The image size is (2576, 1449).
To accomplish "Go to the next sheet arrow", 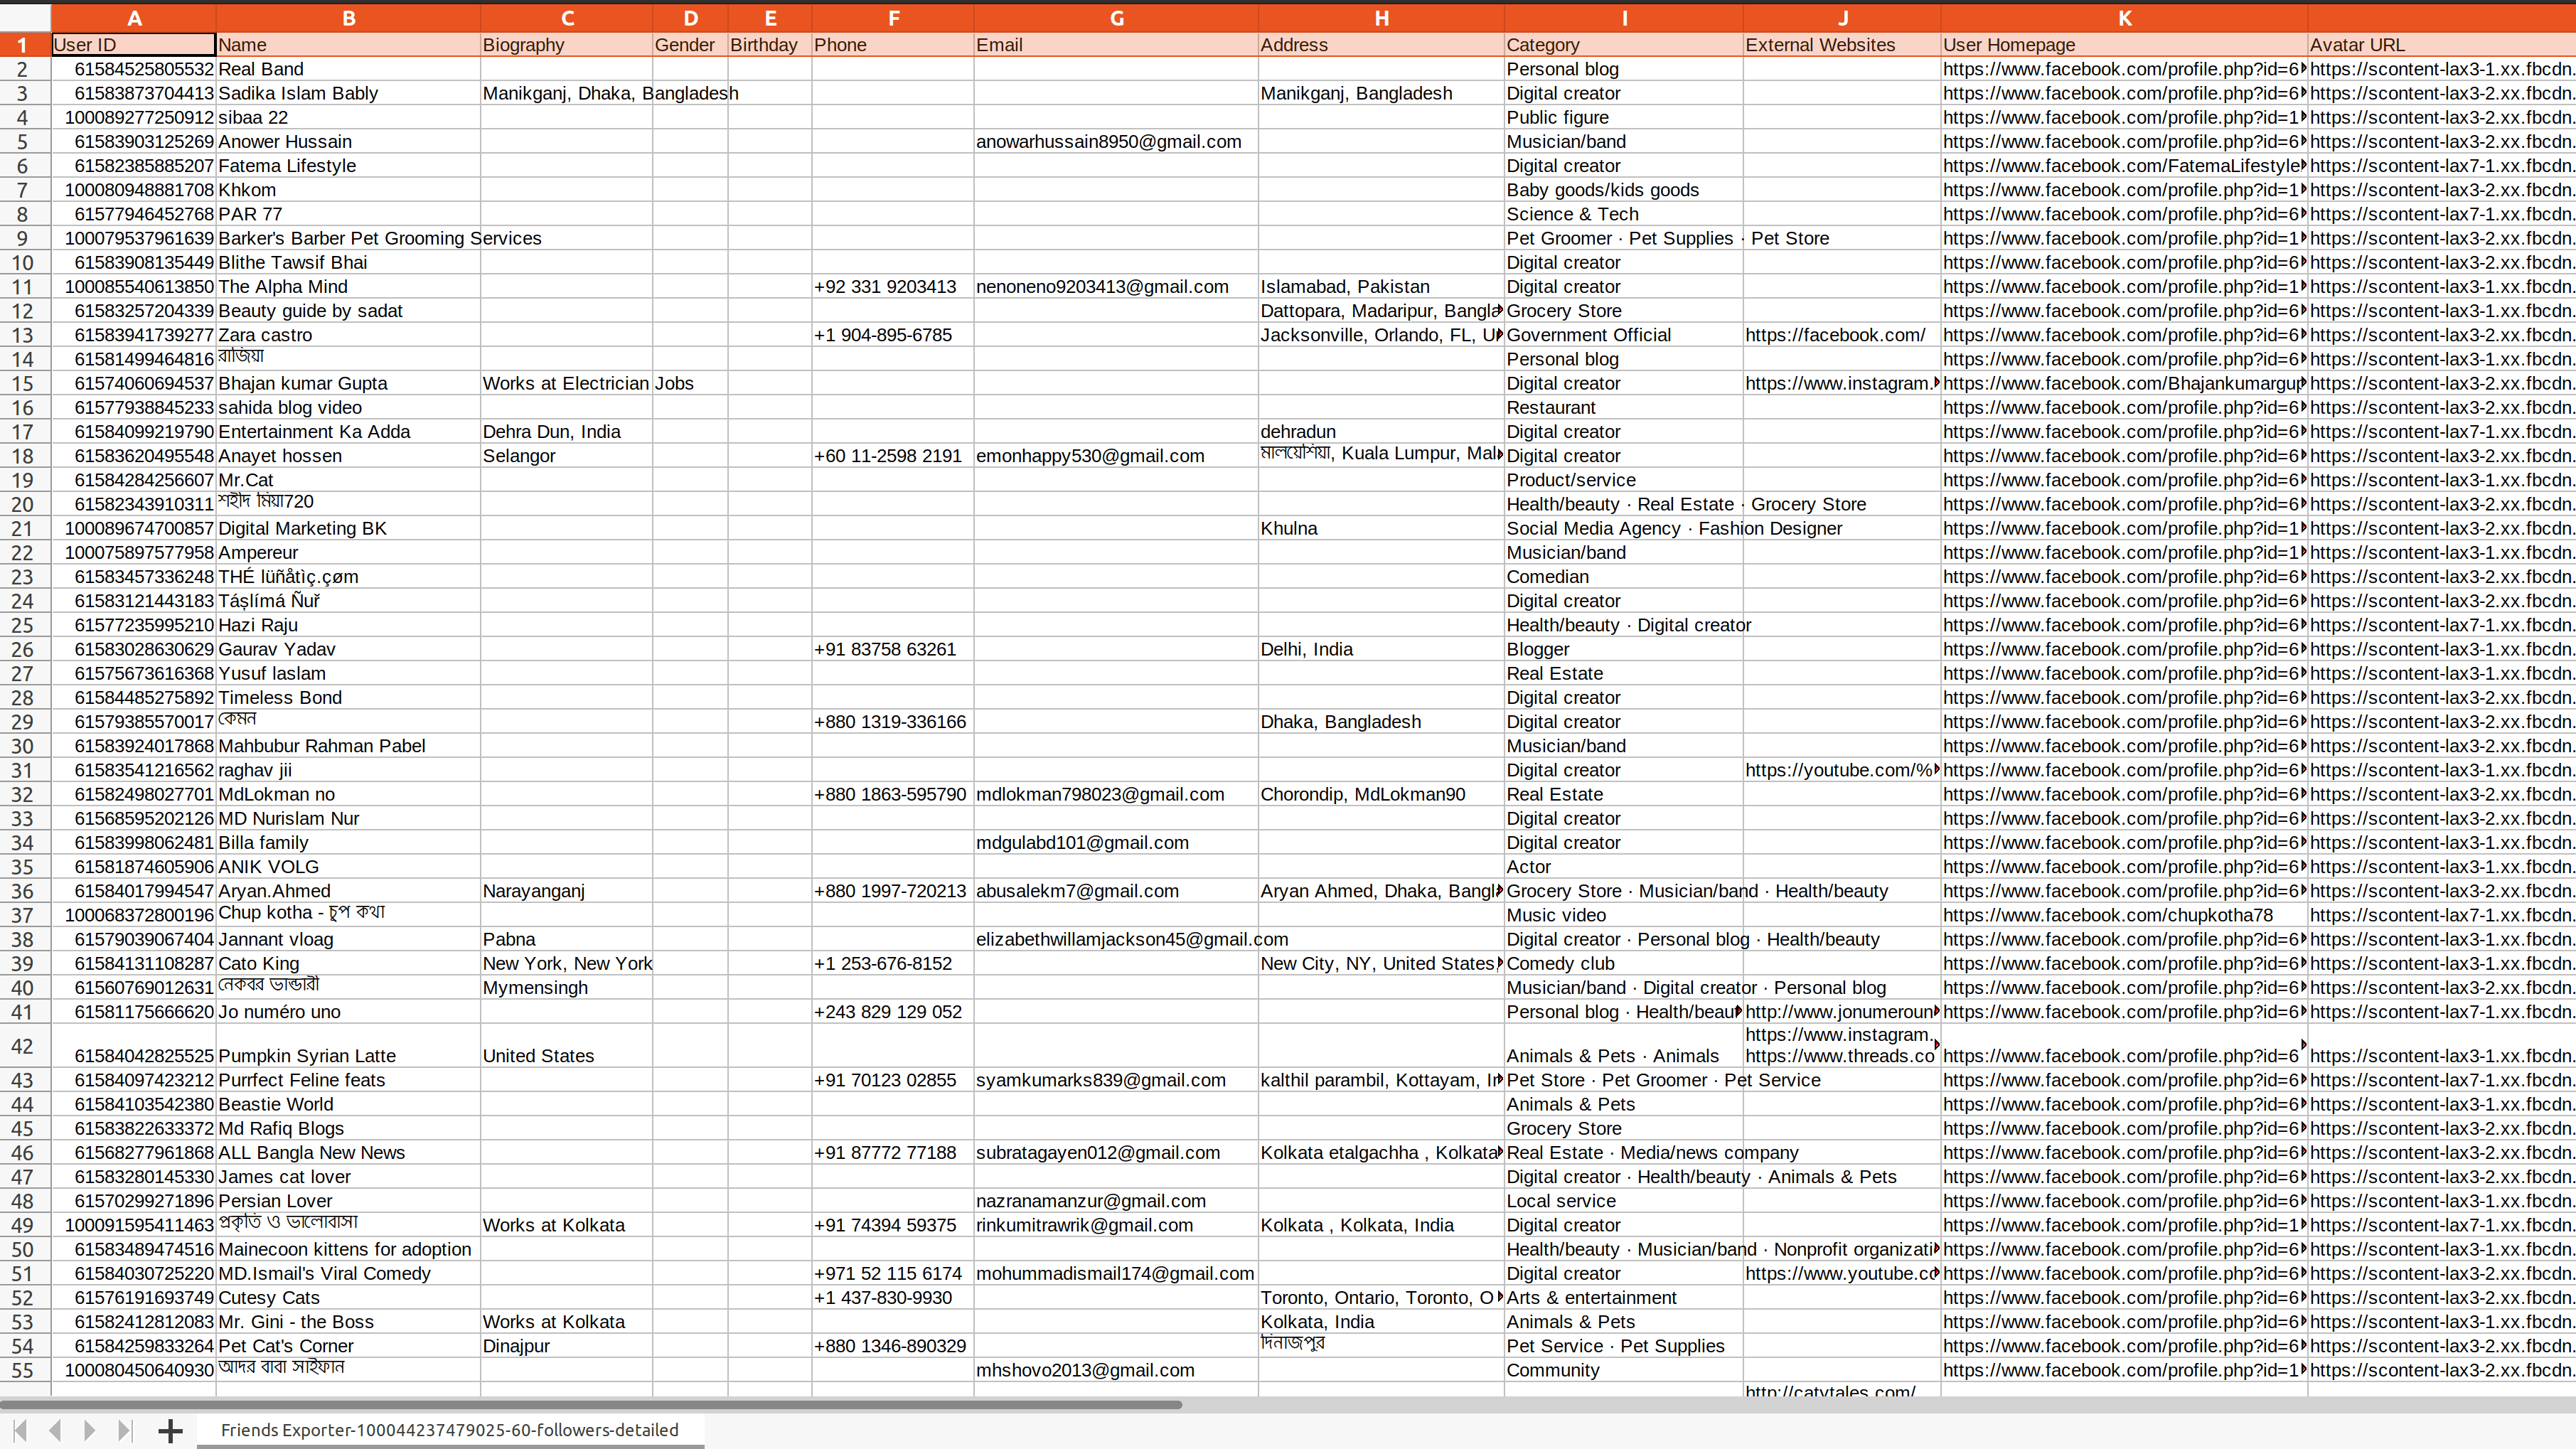I will coord(90,1430).
